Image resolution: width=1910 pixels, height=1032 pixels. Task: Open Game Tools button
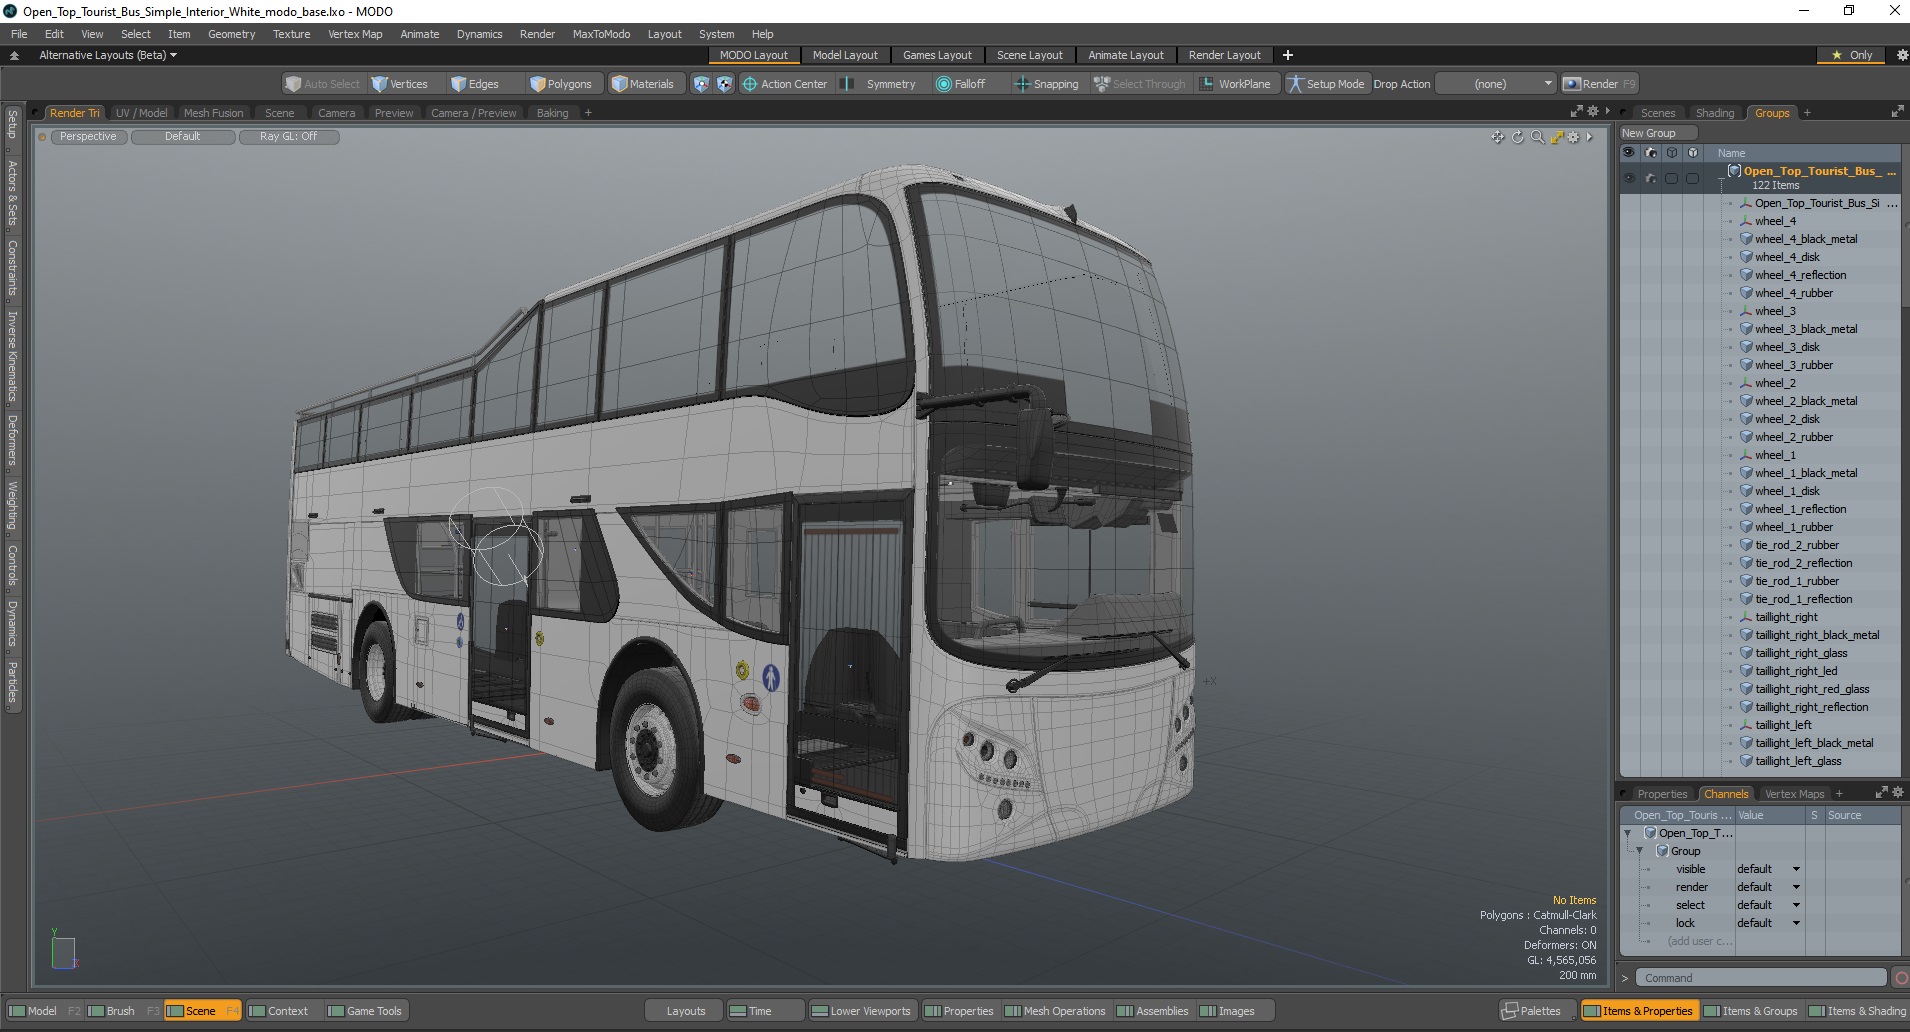366,1011
